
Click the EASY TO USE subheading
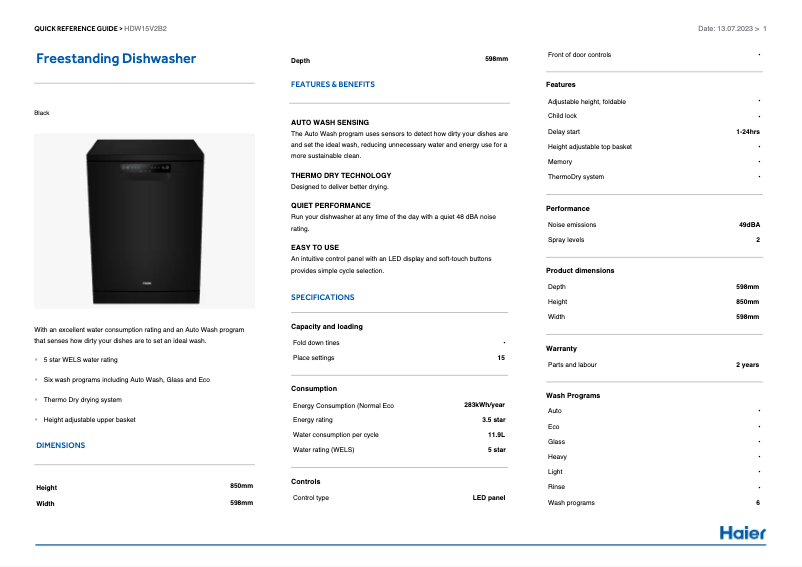click(x=315, y=247)
